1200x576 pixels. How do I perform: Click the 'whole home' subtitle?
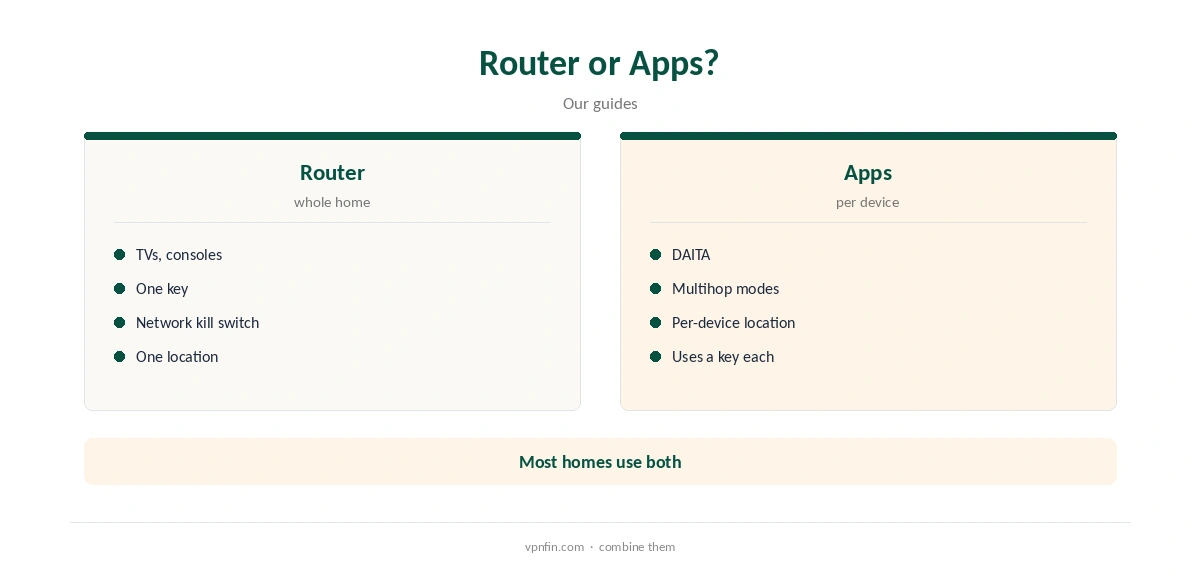[332, 202]
